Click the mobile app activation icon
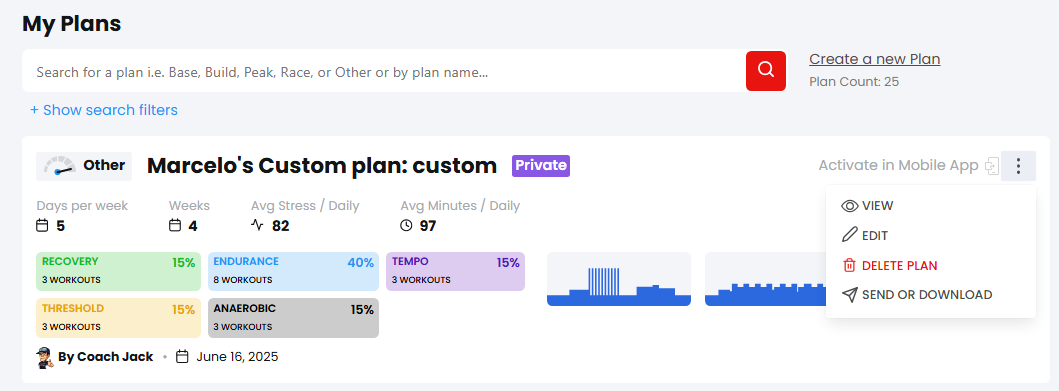The image size is (1059, 391). click(x=991, y=165)
